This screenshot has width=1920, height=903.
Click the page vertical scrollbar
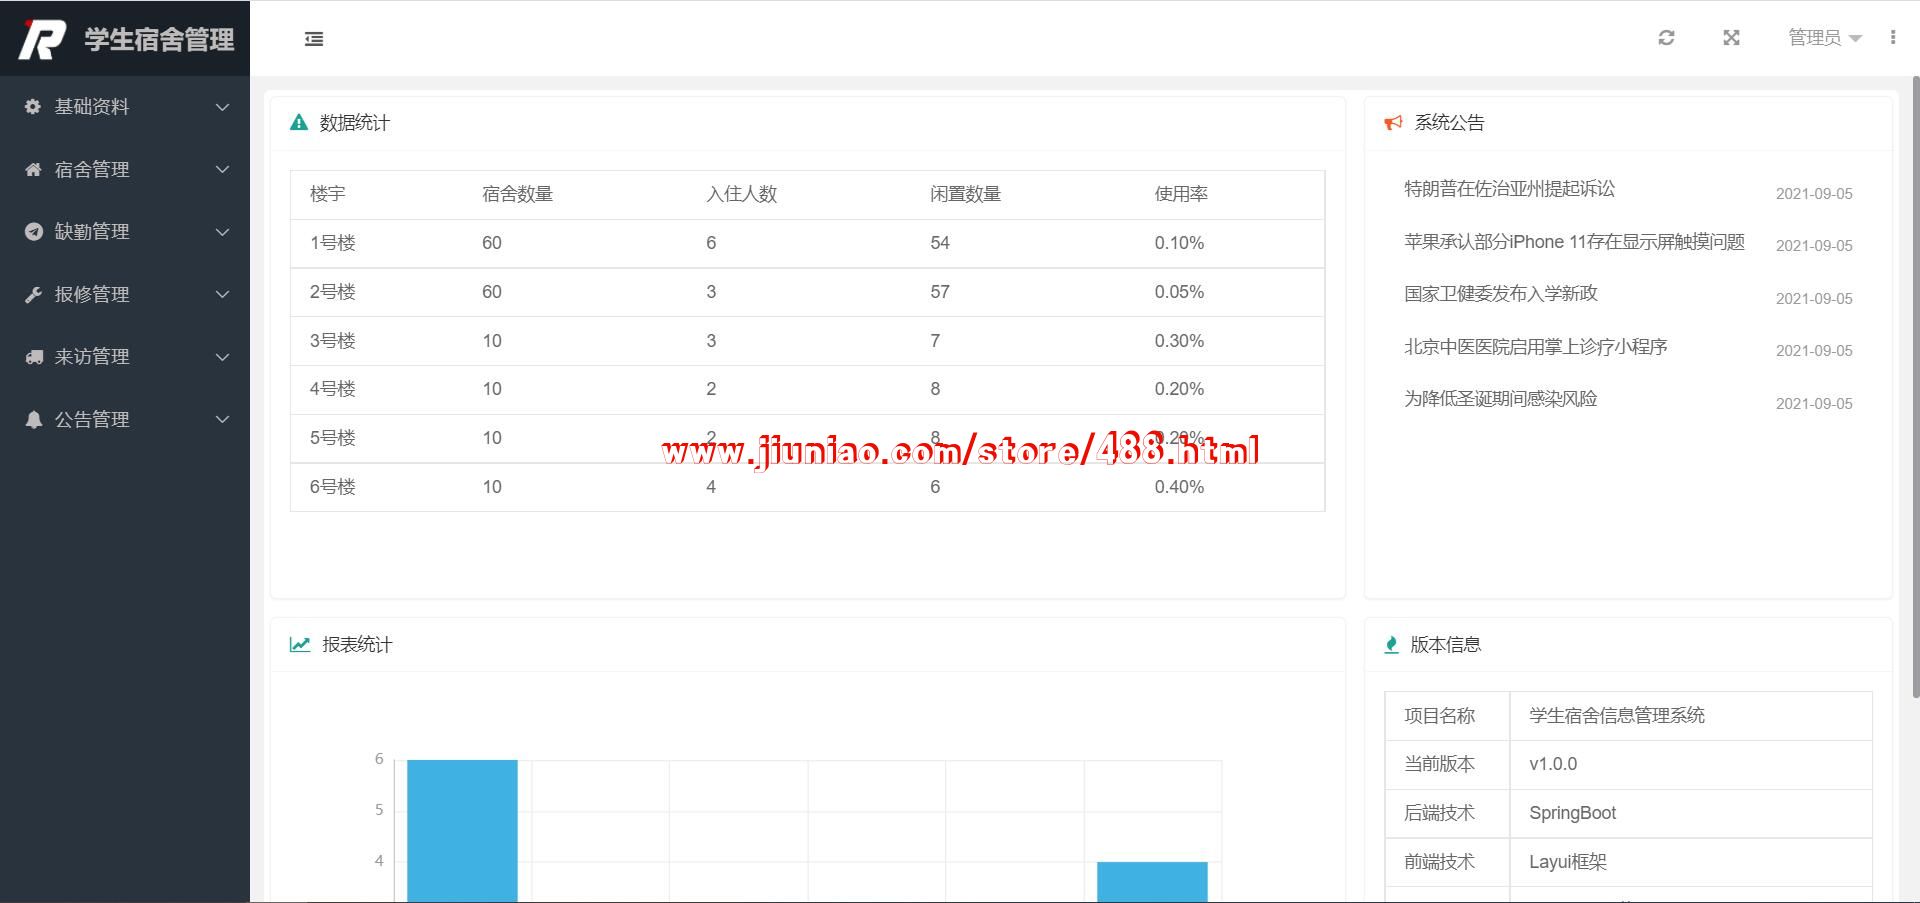[x=1915, y=387]
